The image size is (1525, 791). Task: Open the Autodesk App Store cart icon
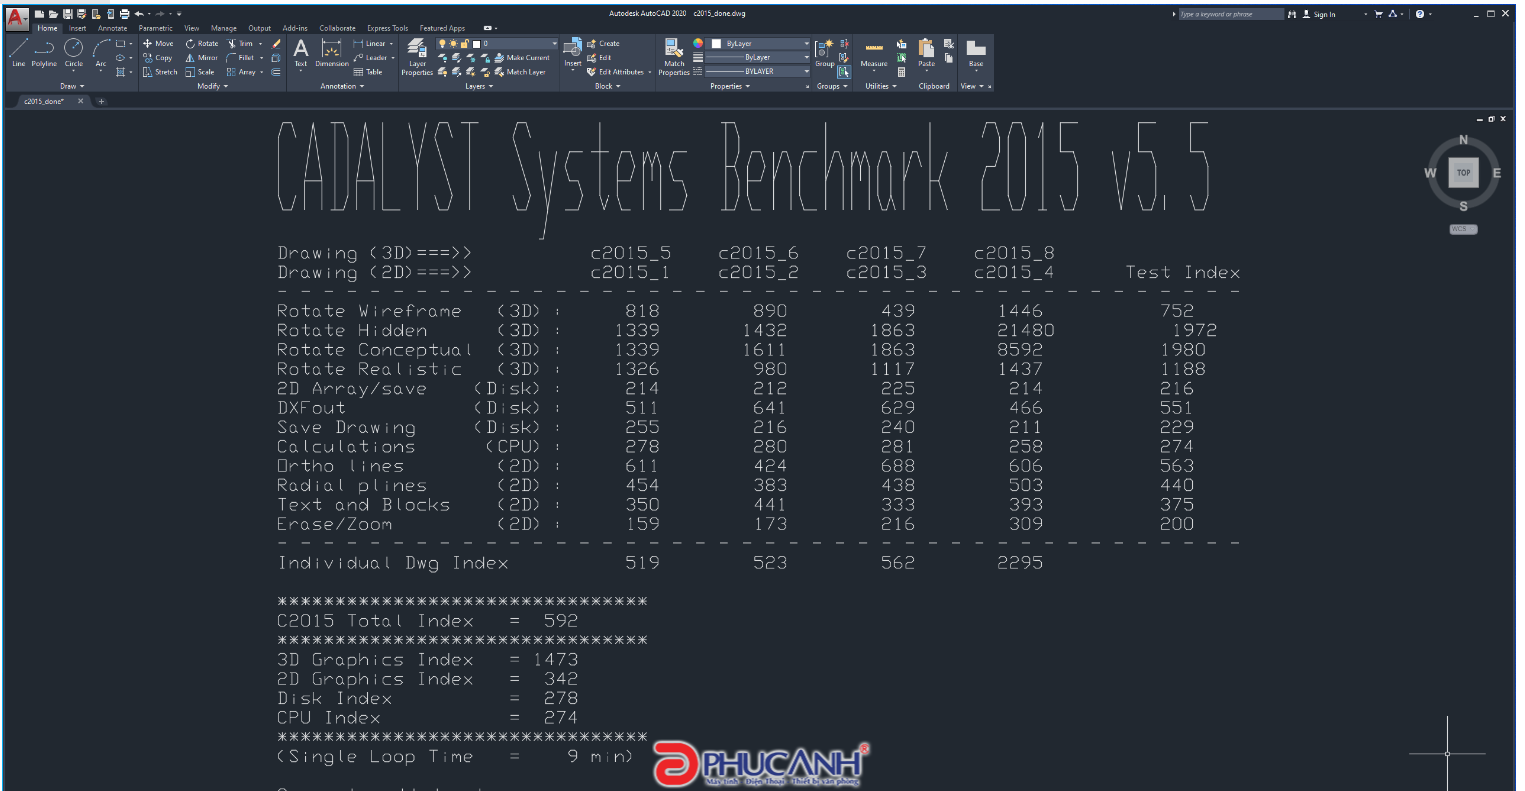click(1379, 14)
